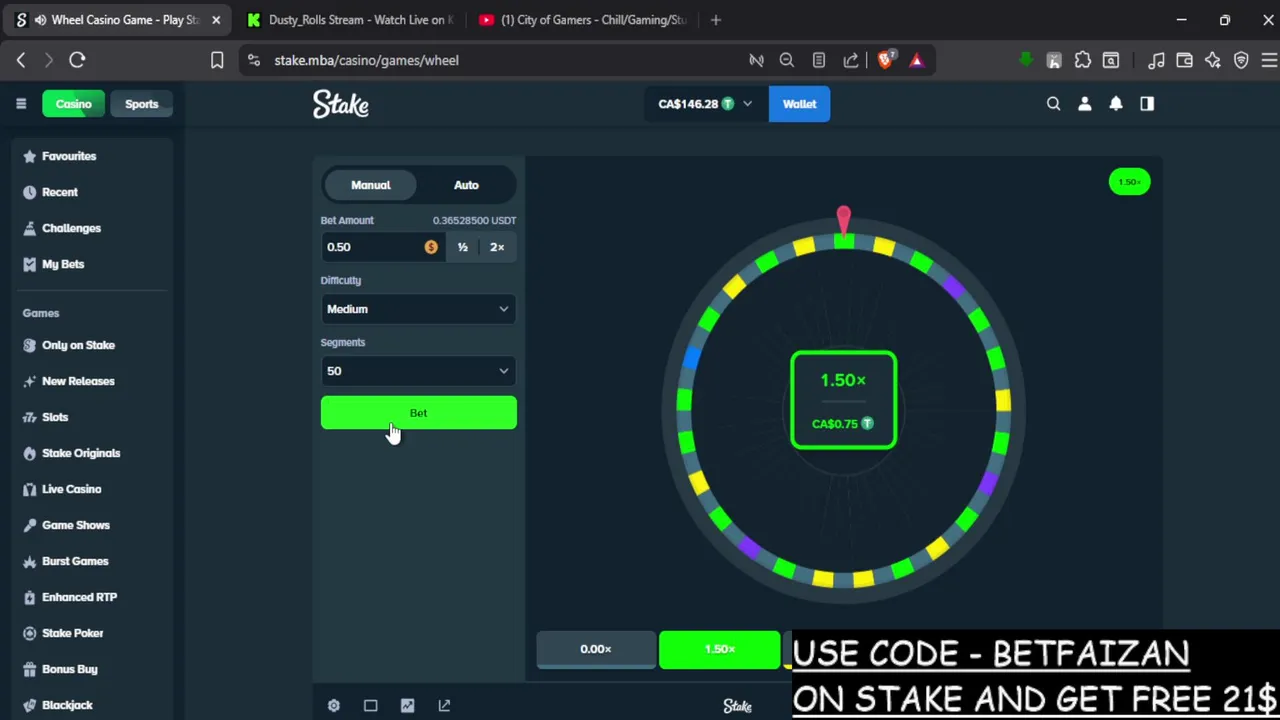Open Burst Games link in sidebar
This screenshot has width=1280, height=720.
coord(75,561)
